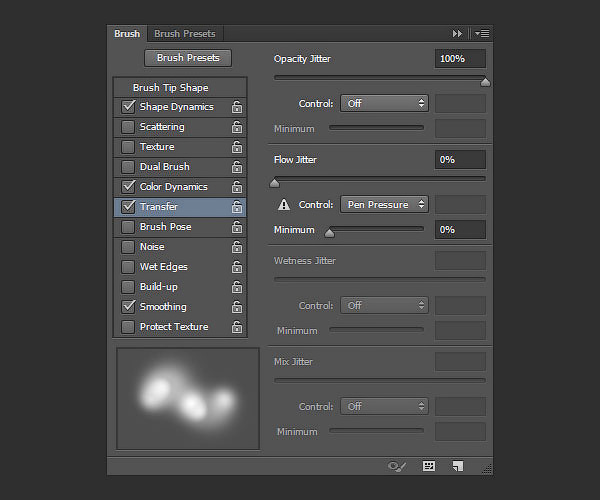Open the Mix Jitter Control dropdown
Screen dimensions: 600x500
(384, 407)
